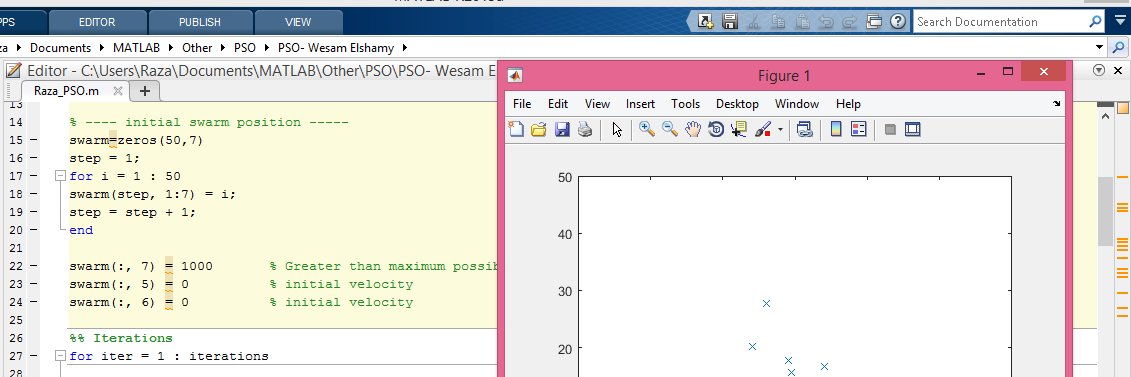
Task: Click the Search Documentation magnifier icon
Action: pyautogui.click(x=1096, y=22)
